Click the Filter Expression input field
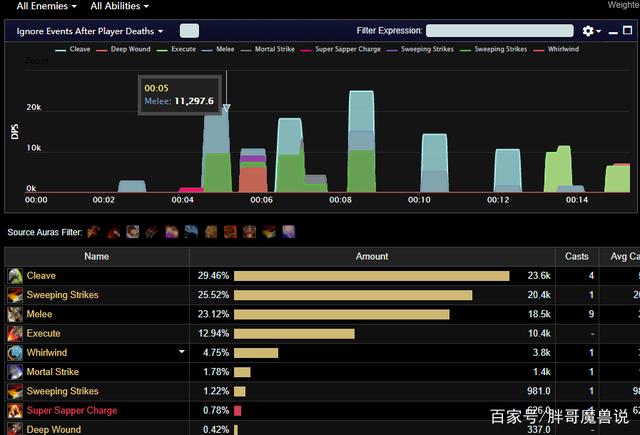The image size is (640, 435). 499,31
